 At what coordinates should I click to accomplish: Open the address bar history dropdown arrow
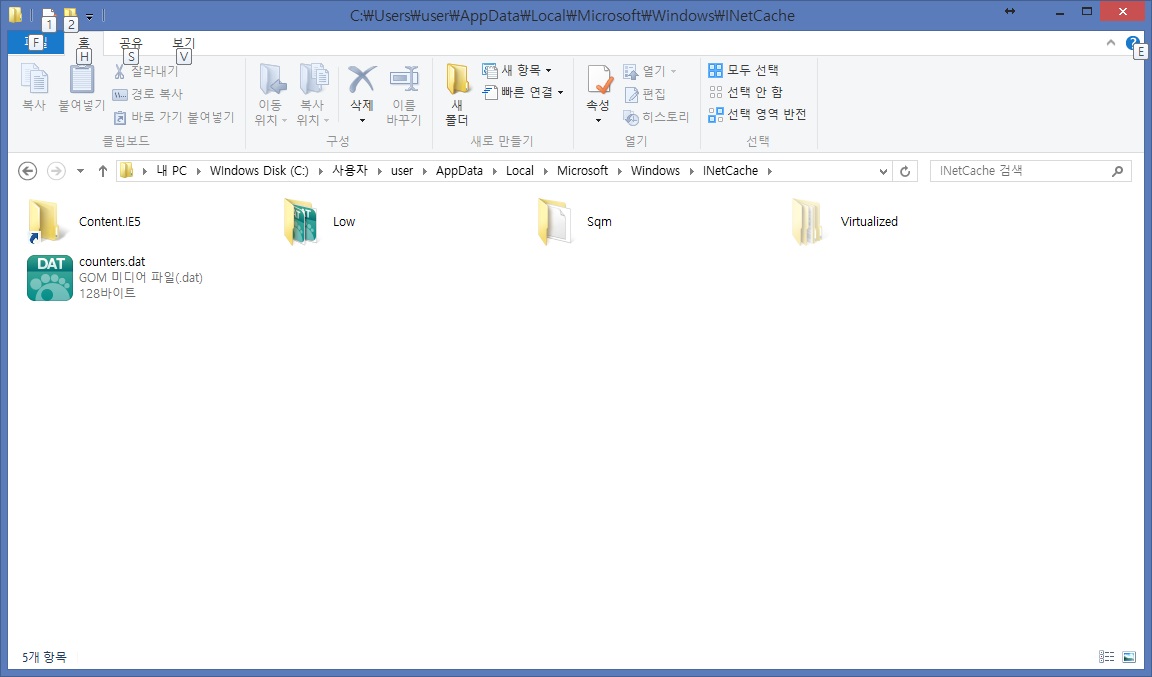tap(883, 171)
